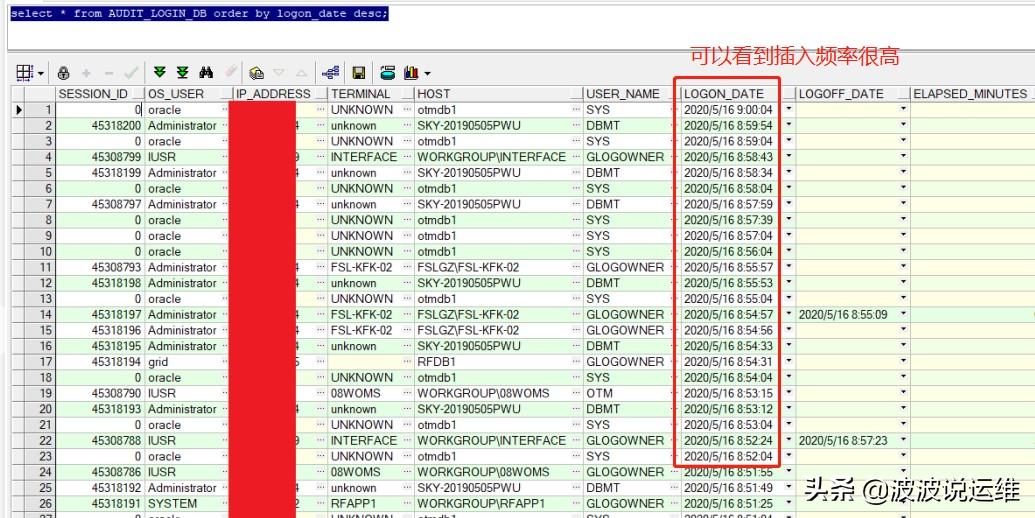Image resolution: width=1035 pixels, height=518 pixels.
Task: Click the insert record plus icon
Action: click(x=86, y=73)
